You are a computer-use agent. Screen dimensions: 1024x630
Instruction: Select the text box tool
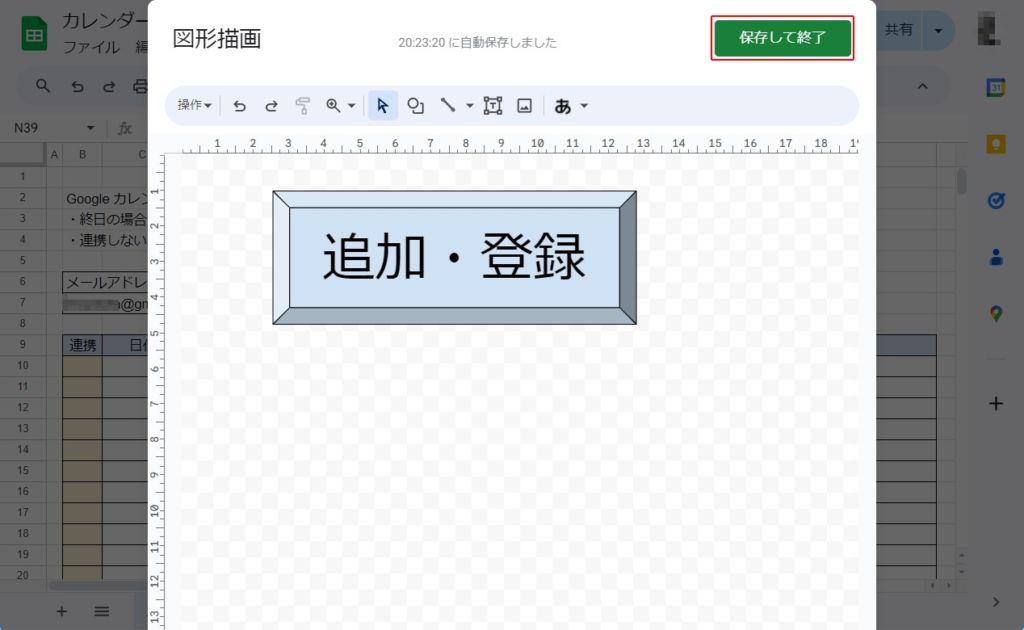pos(492,105)
